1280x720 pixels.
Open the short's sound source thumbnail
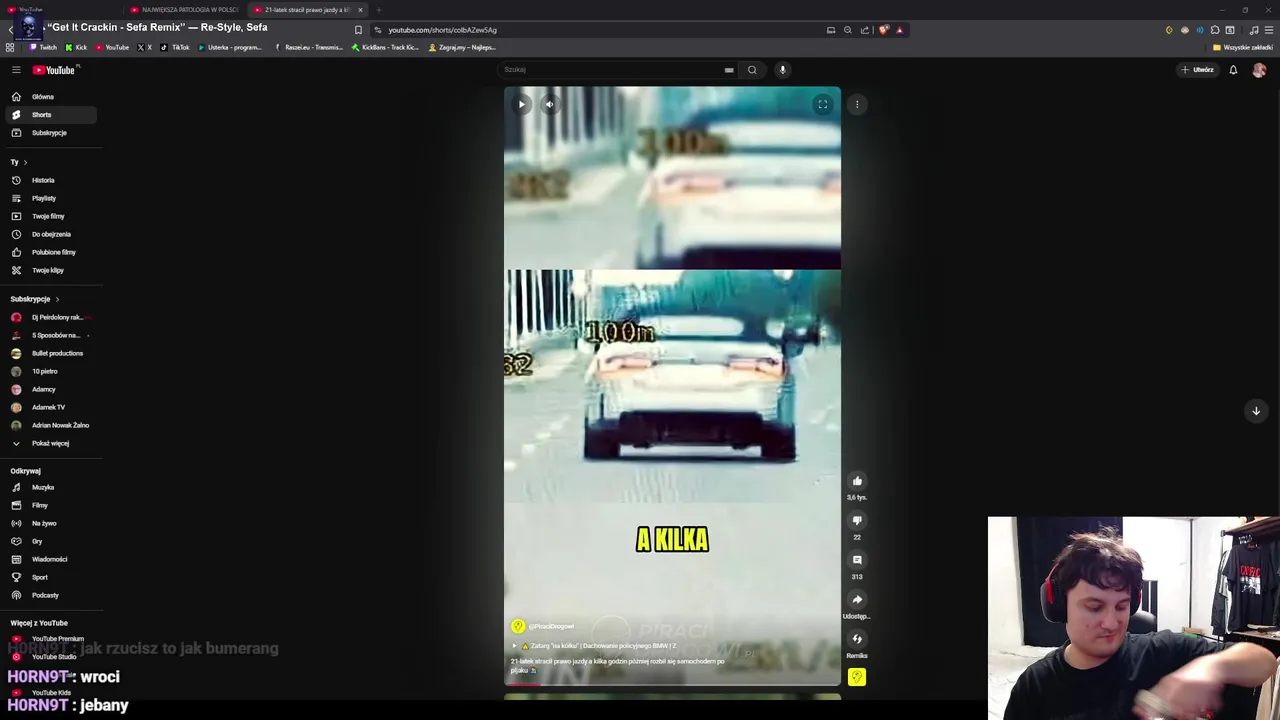click(x=857, y=677)
